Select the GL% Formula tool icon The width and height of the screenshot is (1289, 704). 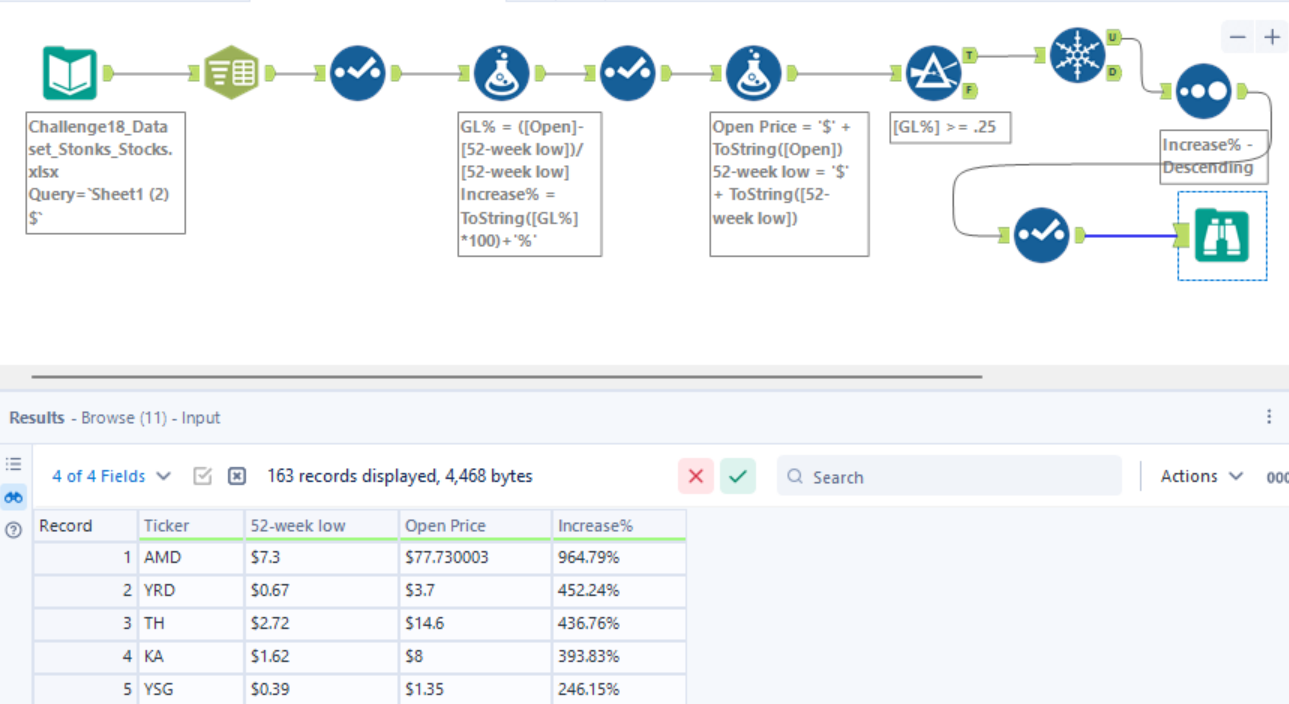click(x=501, y=73)
